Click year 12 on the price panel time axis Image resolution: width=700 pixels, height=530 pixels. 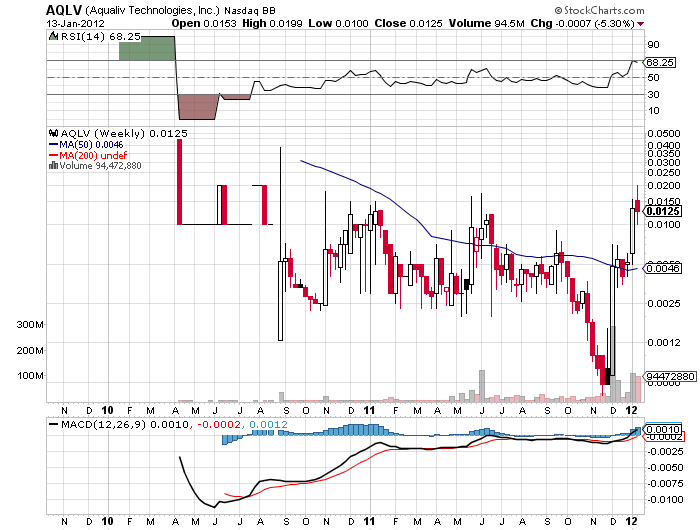tap(631, 410)
